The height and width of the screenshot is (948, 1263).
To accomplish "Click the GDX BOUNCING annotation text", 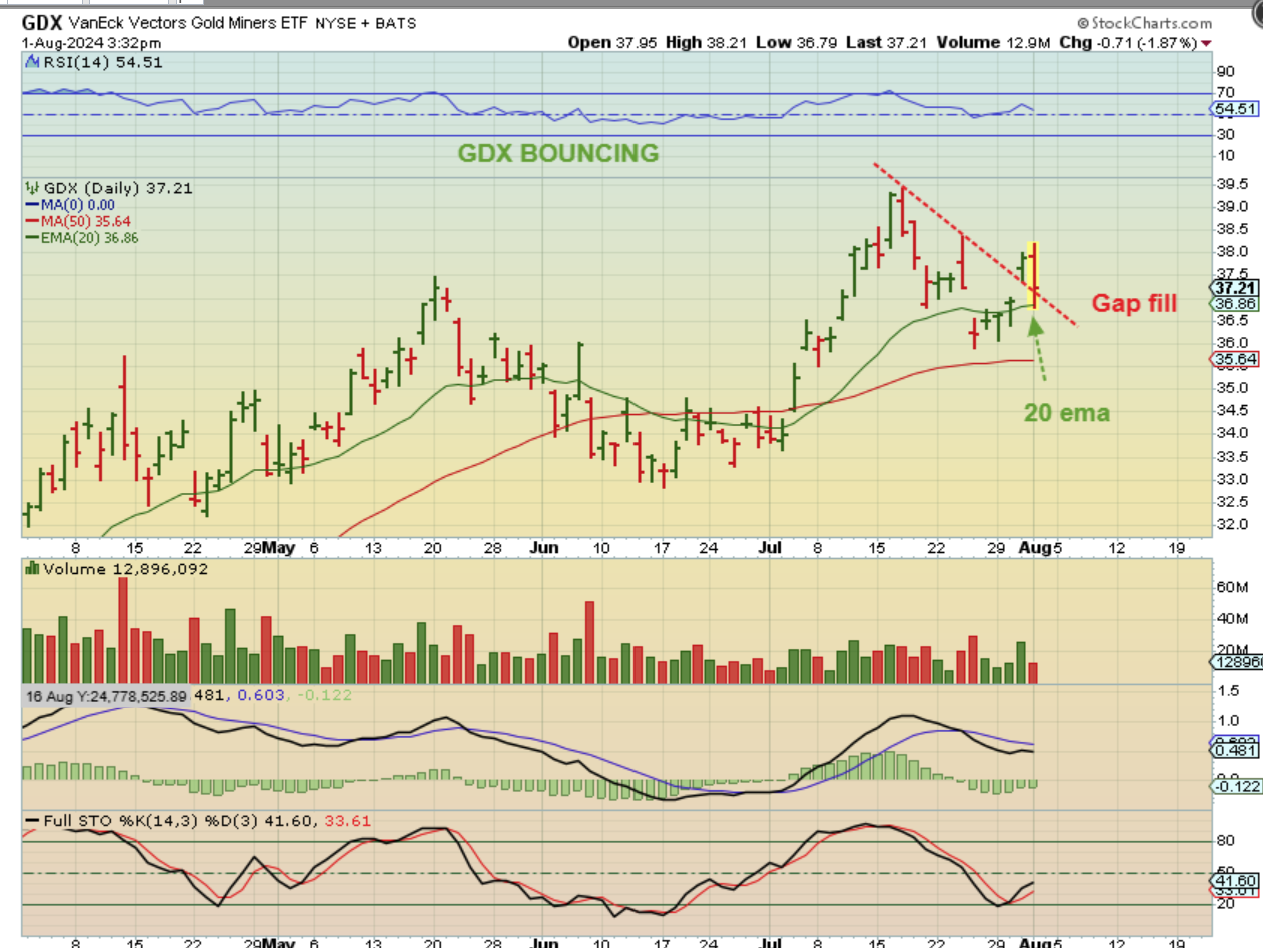I will pos(558,153).
